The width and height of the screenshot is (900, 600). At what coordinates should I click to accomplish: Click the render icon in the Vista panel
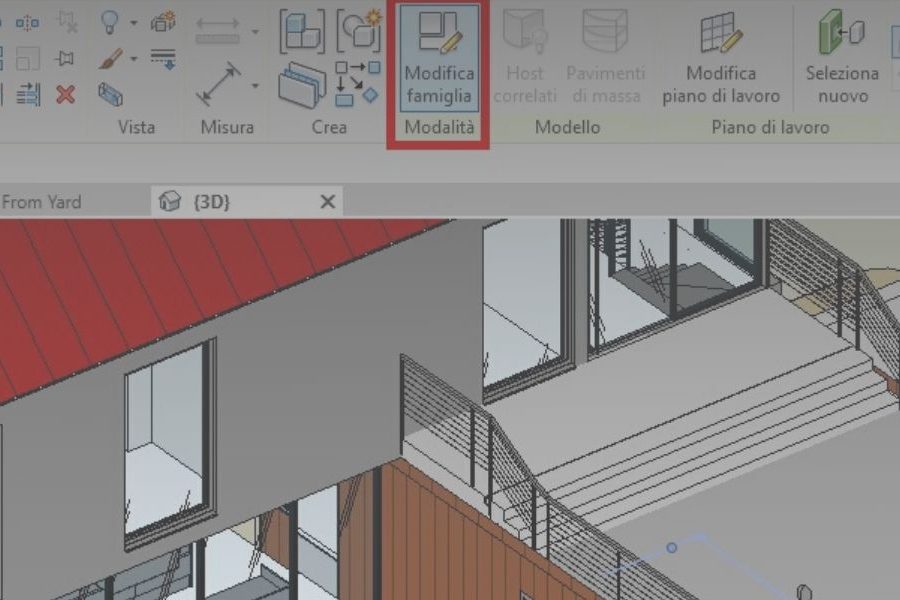pos(163,24)
